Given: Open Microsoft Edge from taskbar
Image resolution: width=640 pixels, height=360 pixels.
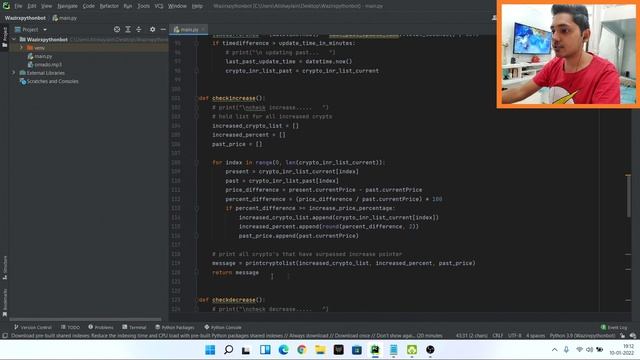Looking at the screenshot, I should point(283,350).
